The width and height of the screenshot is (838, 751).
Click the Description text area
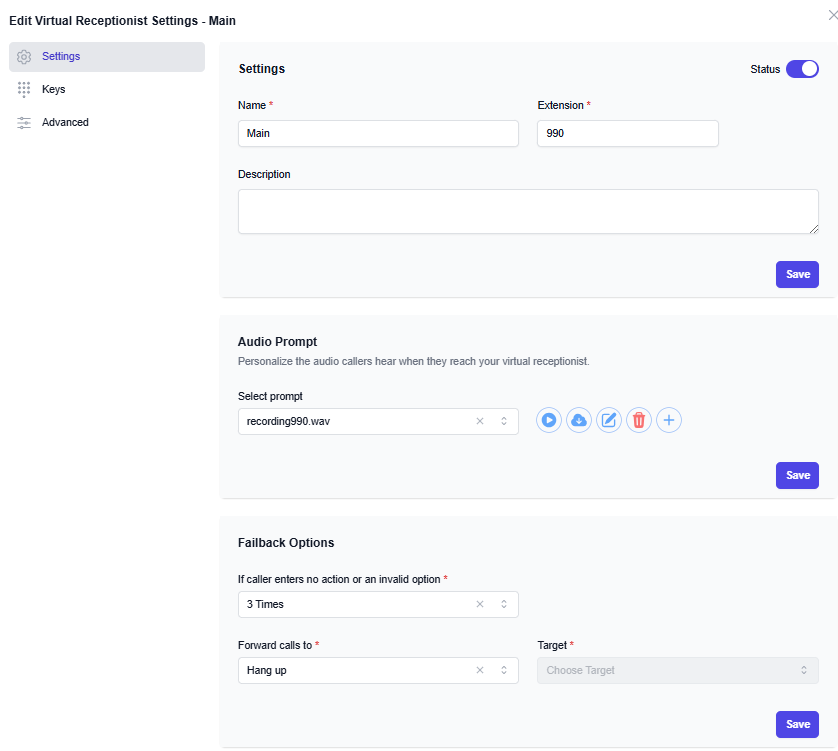(528, 211)
